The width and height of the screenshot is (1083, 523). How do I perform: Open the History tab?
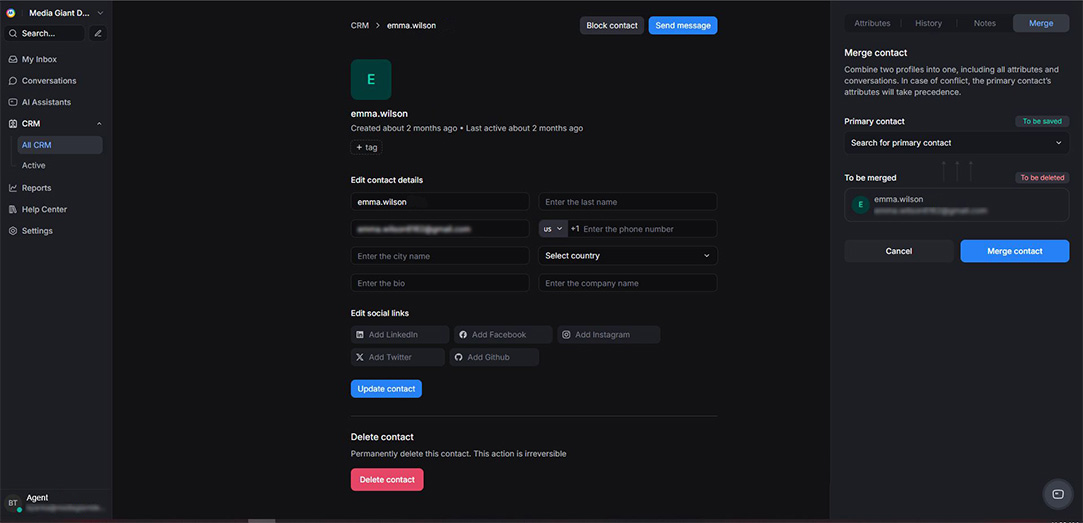pyautogui.click(x=928, y=23)
